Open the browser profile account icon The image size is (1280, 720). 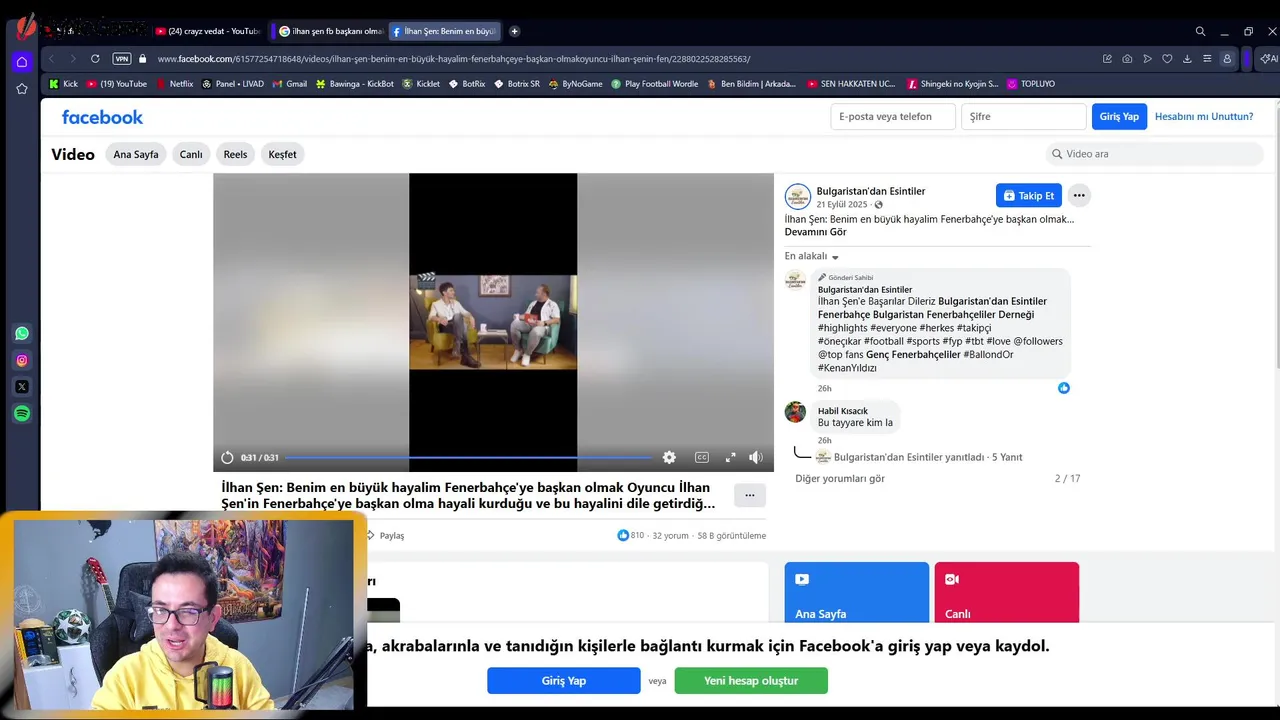1227,59
